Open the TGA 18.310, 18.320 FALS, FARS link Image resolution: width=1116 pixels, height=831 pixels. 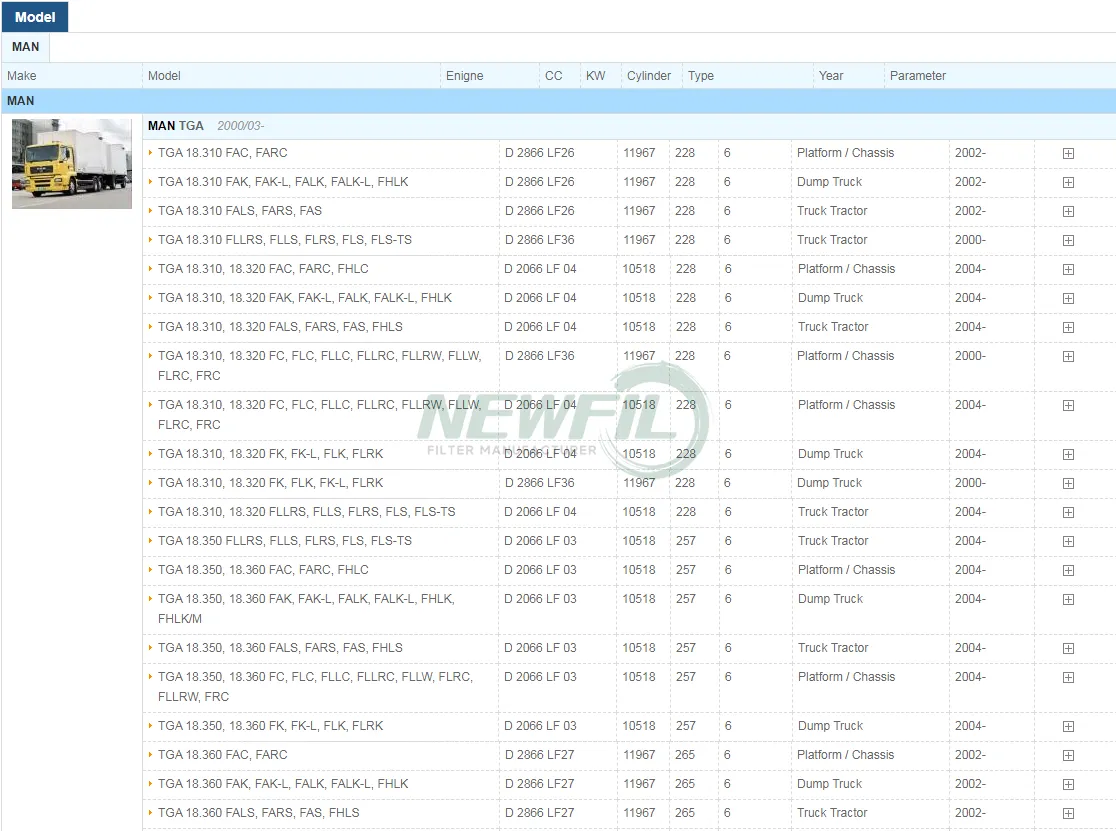(280, 327)
